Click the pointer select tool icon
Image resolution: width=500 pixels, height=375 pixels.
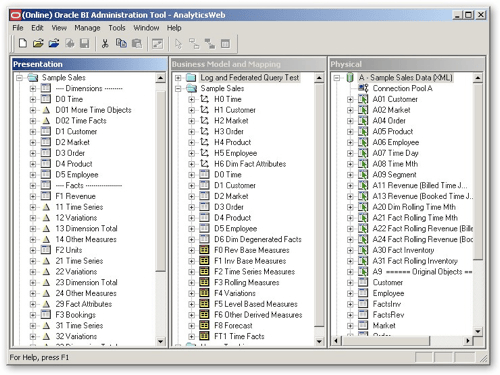179,44
